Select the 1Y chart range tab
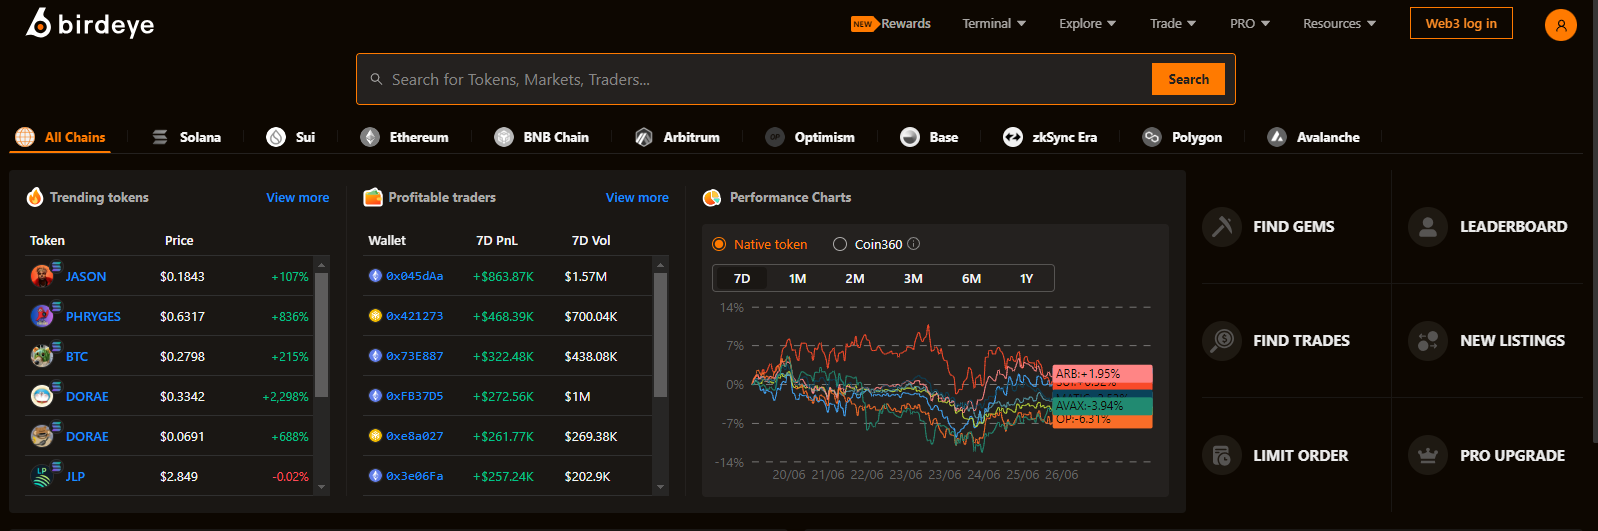Viewport: 1598px width, 531px height. point(1026,278)
